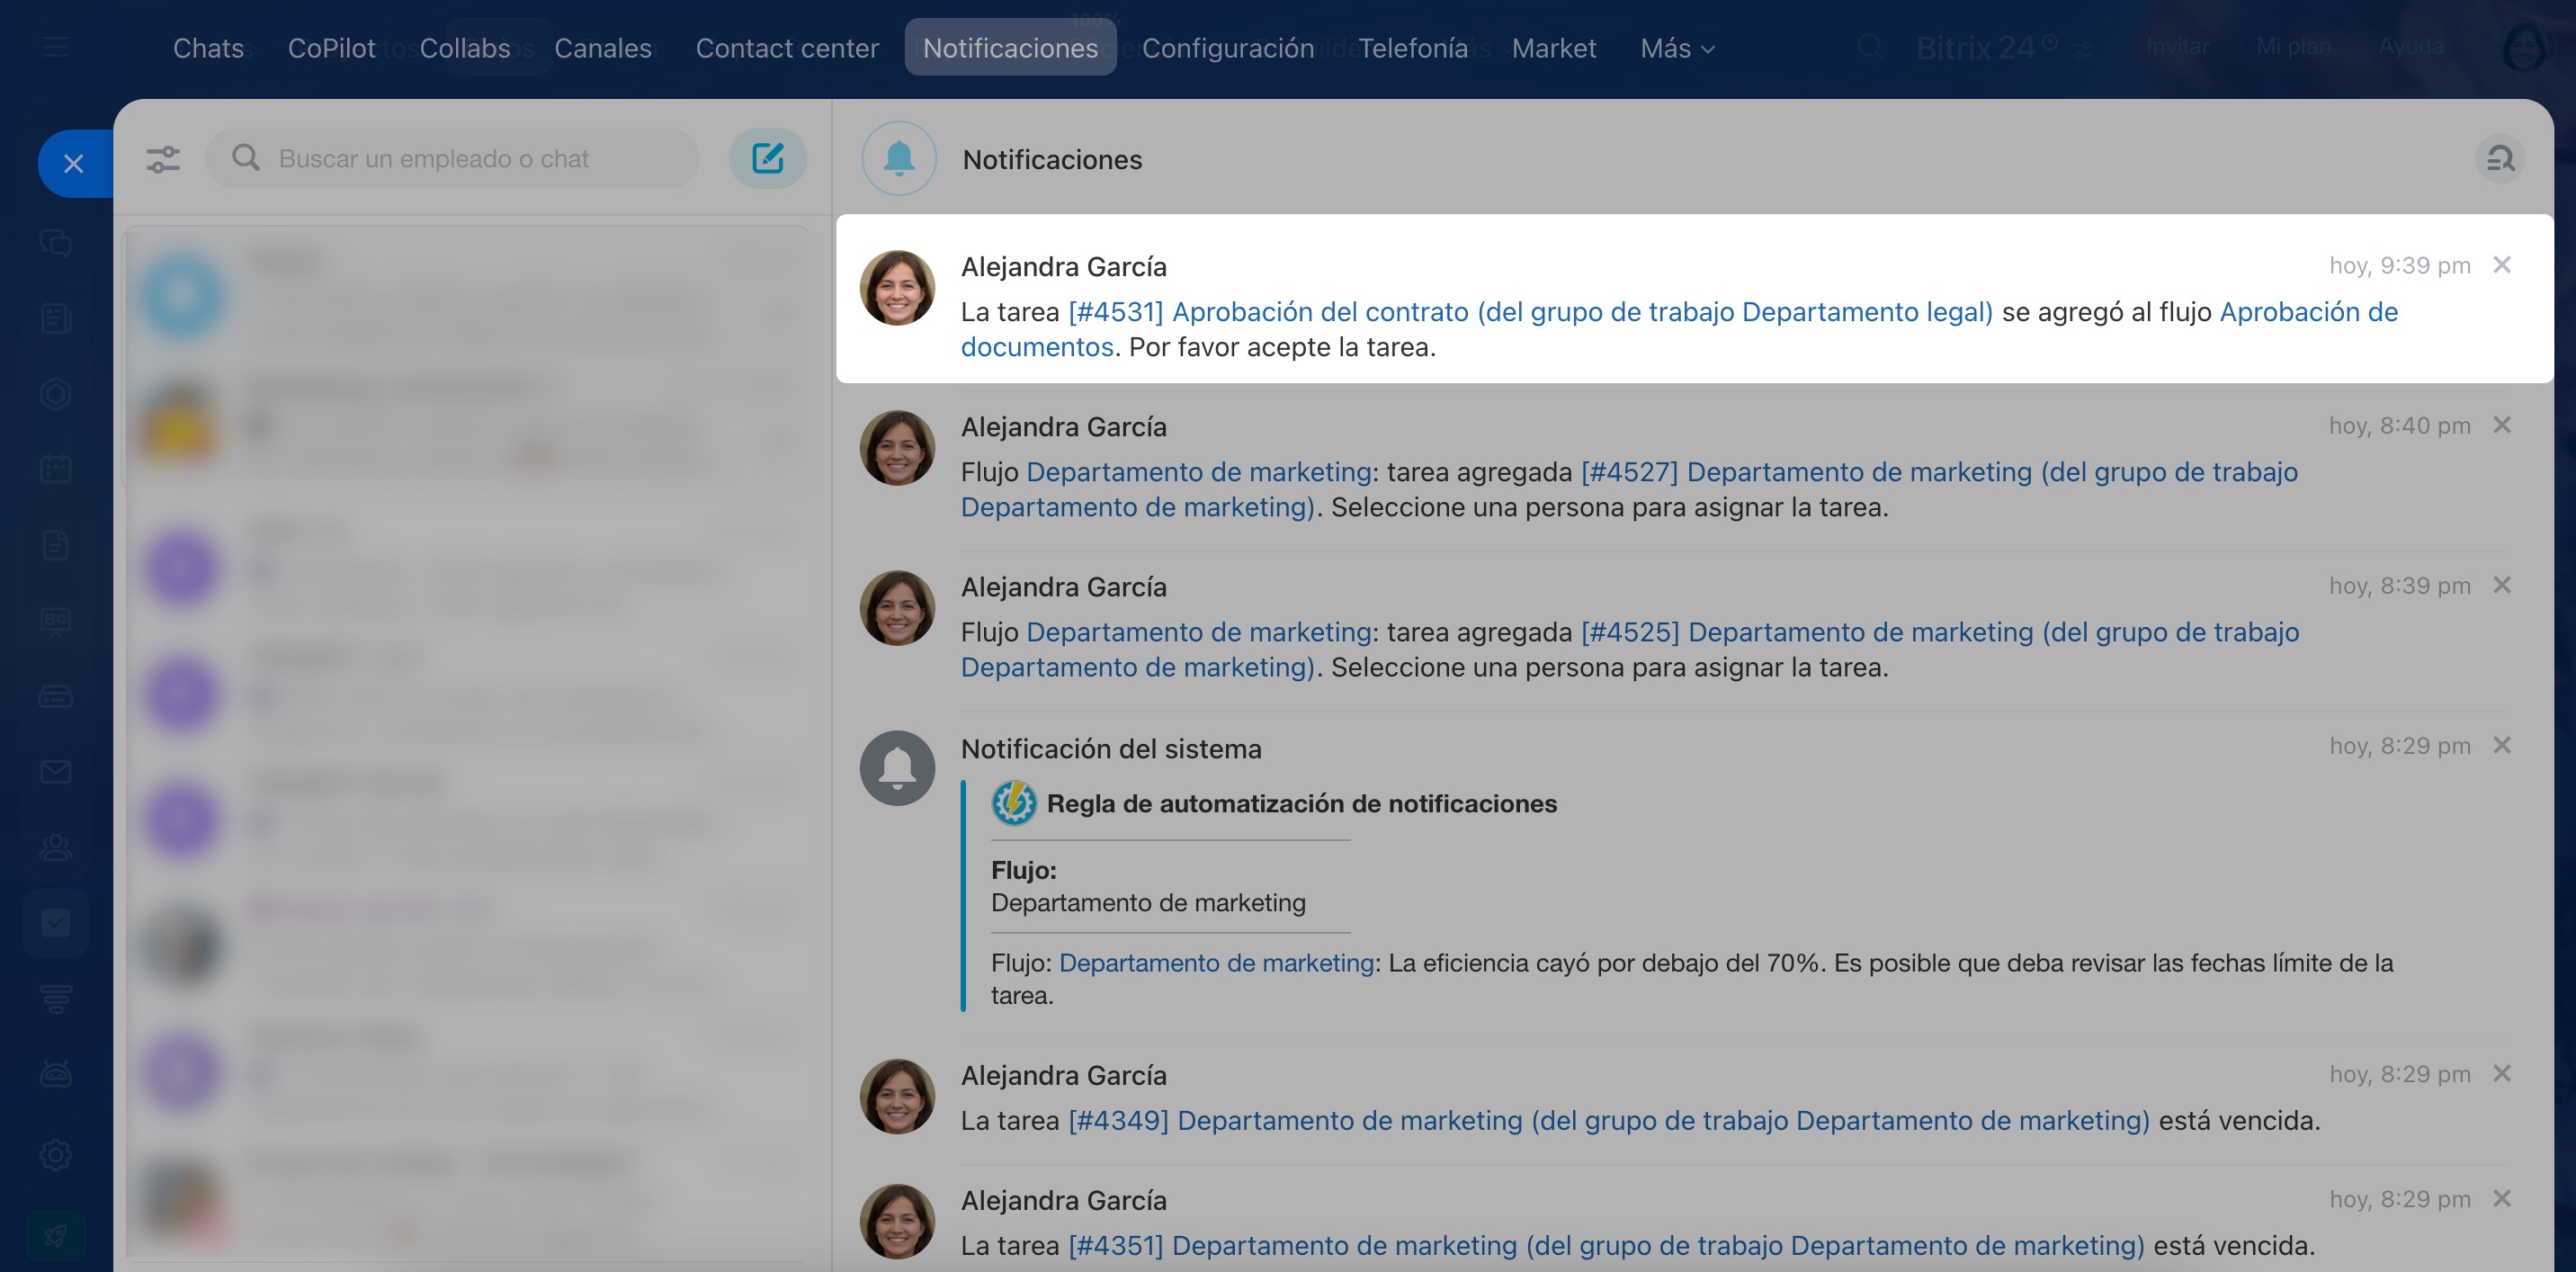This screenshot has height=1272, width=2576.
Task: Switch to the Canales tab
Action: [x=603, y=48]
